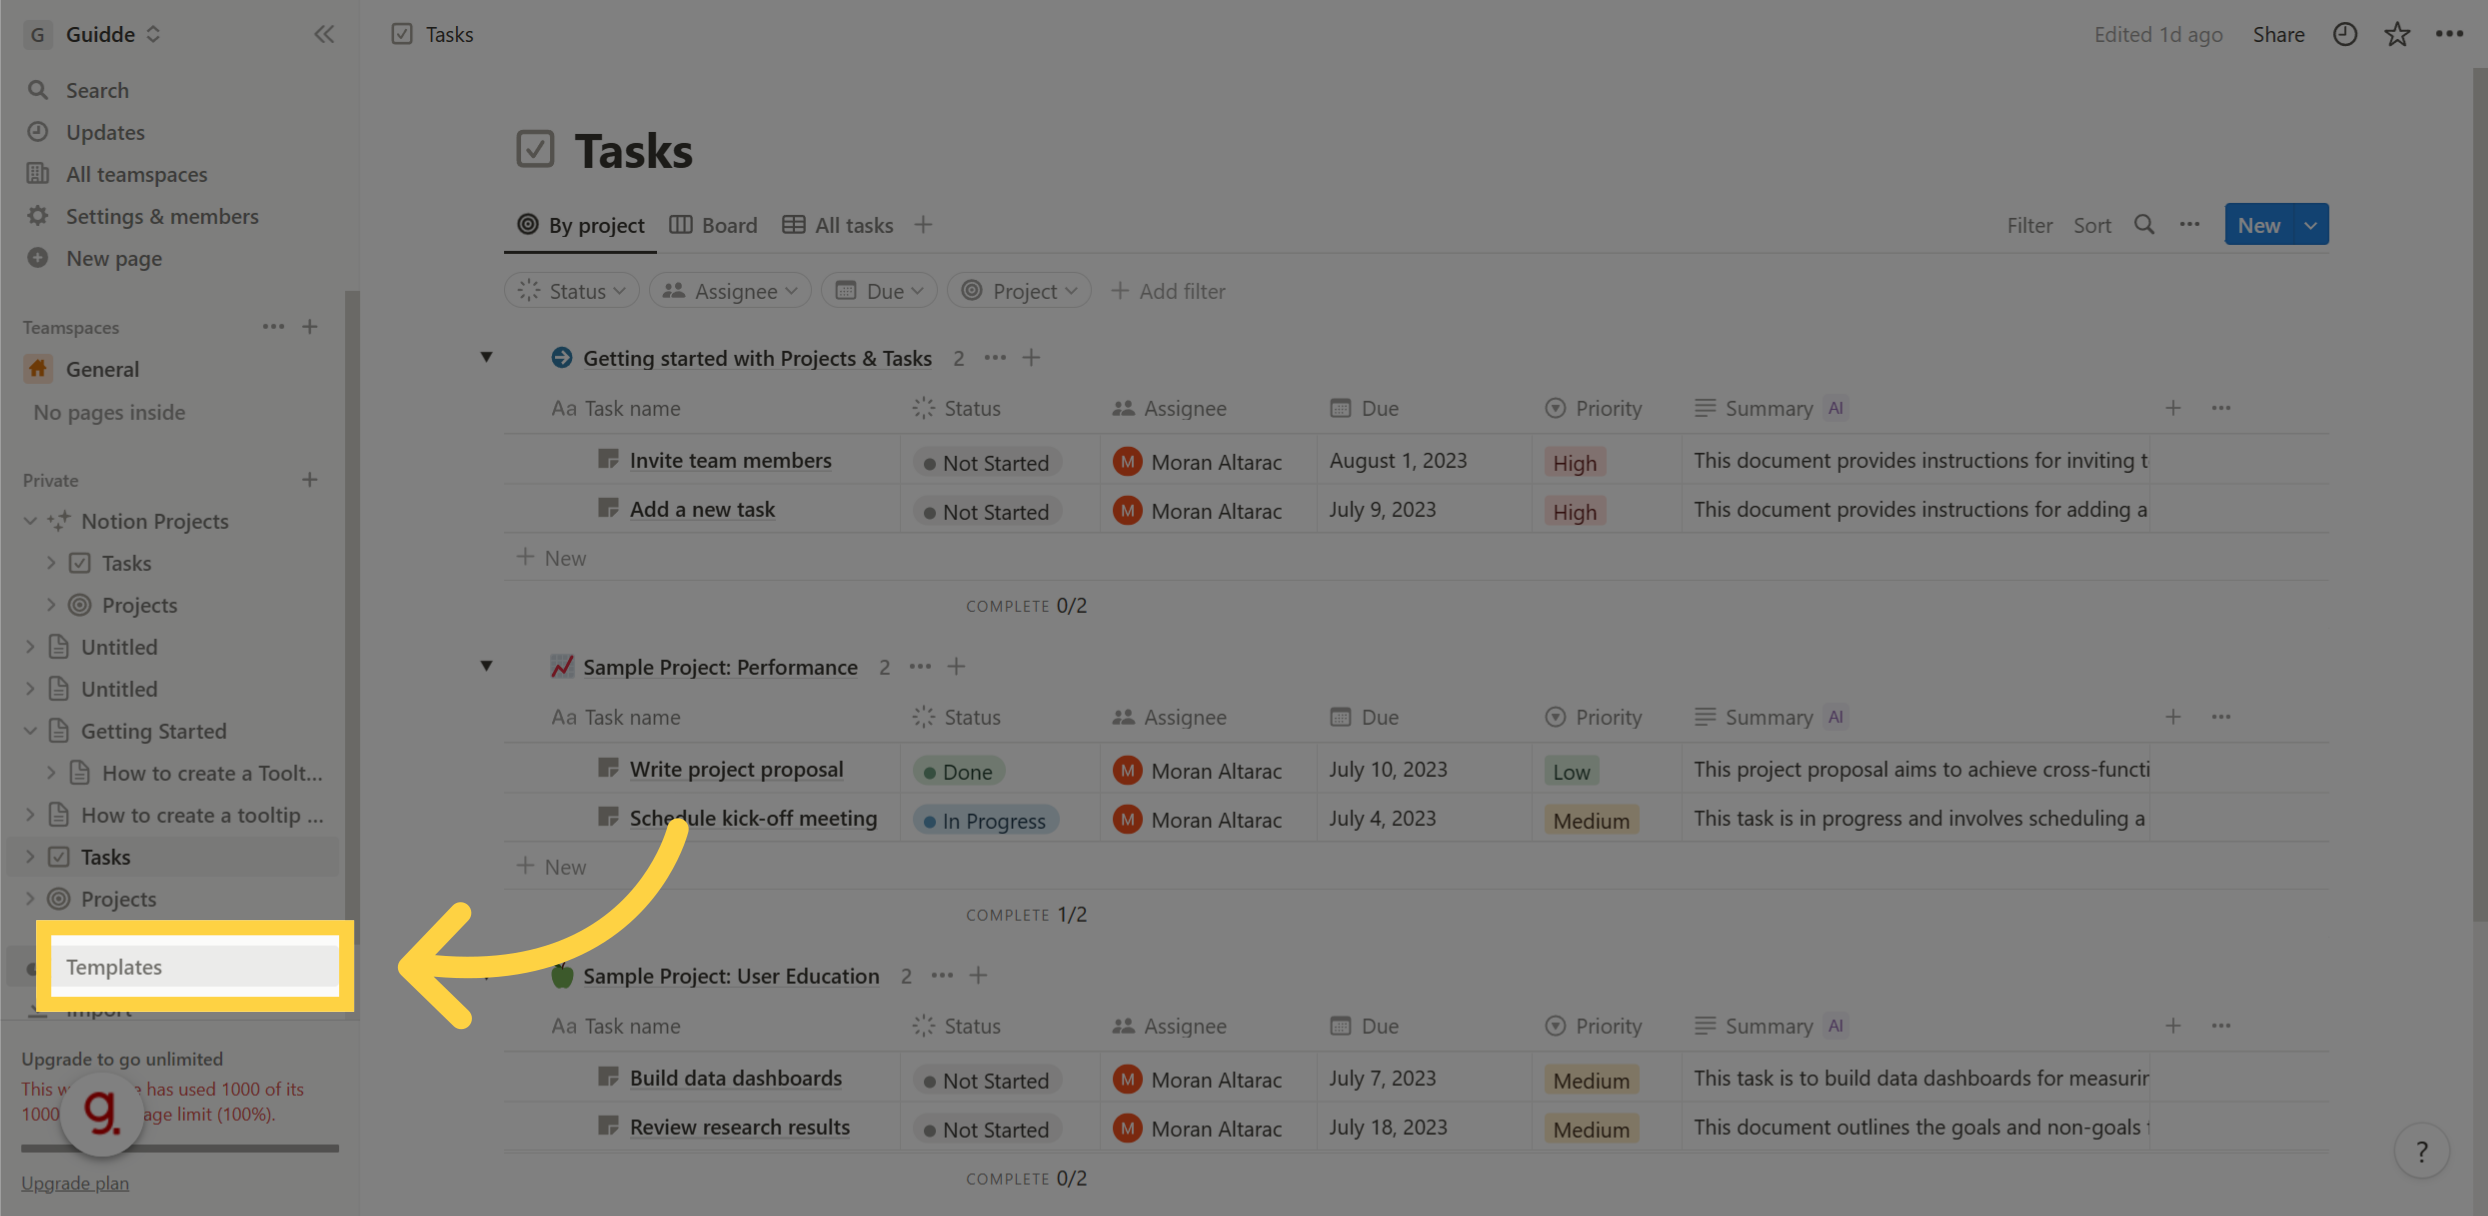This screenshot has height=1216, width=2488.
Task: View workspace Updates
Action: (104, 132)
